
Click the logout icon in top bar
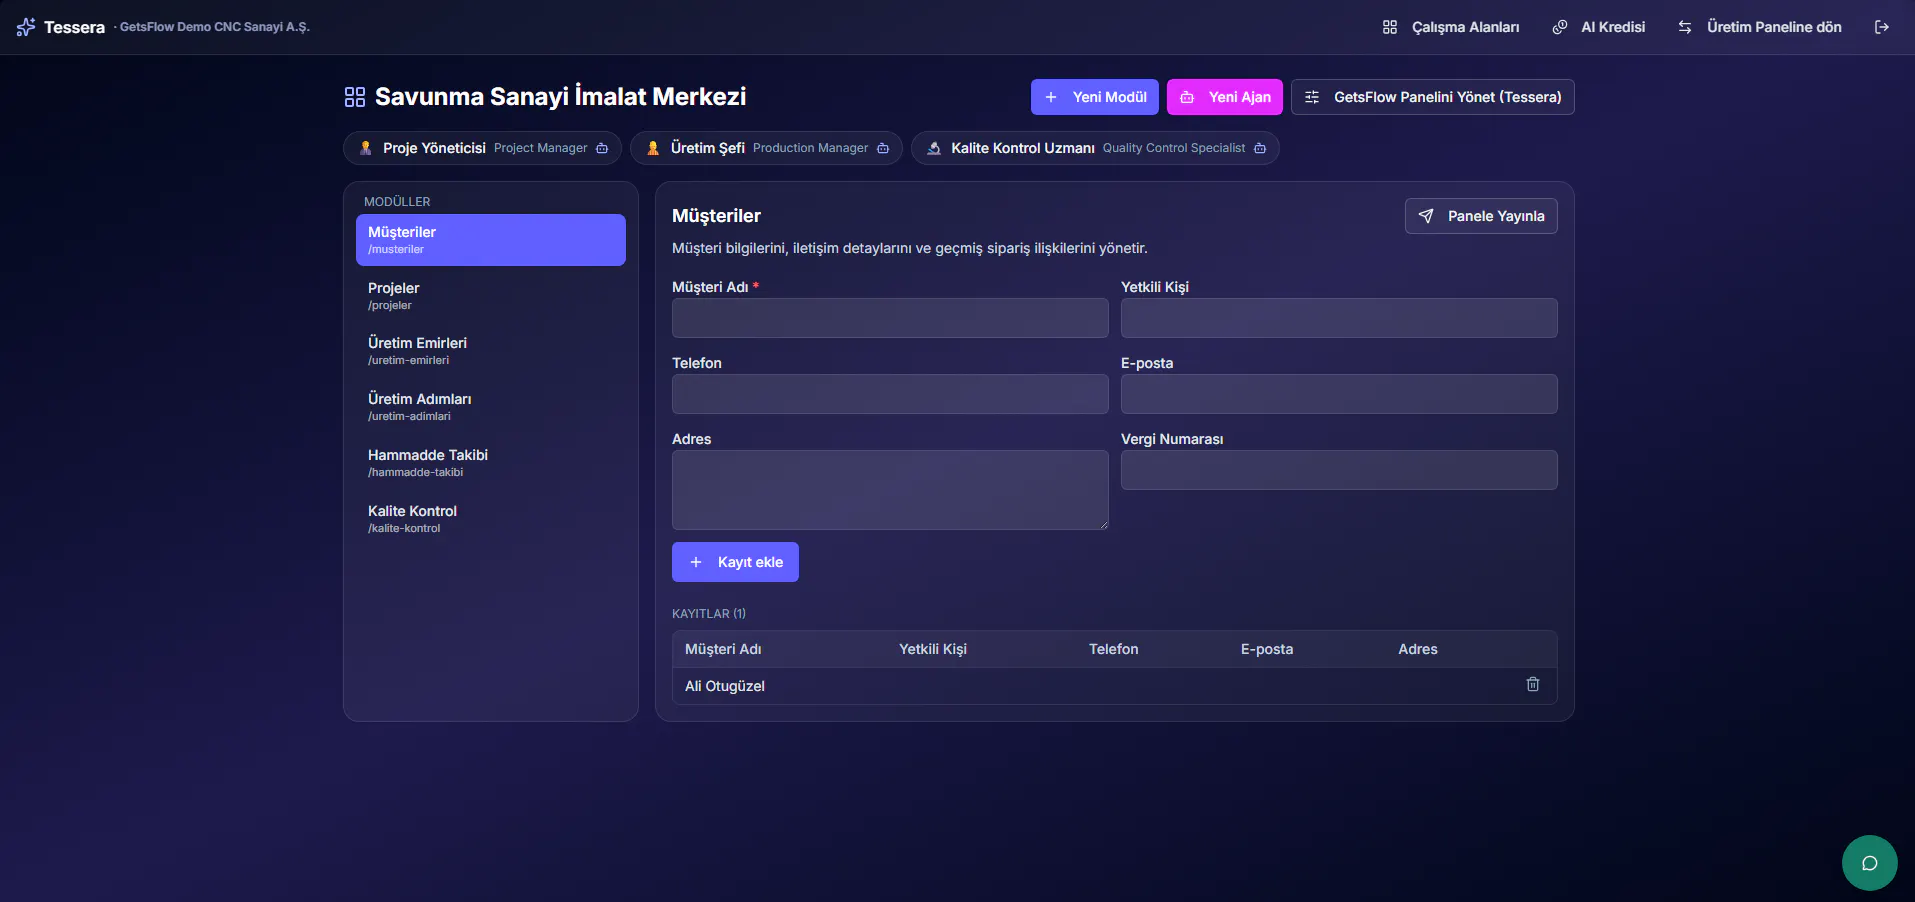pyautogui.click(x=1881, y=27)
